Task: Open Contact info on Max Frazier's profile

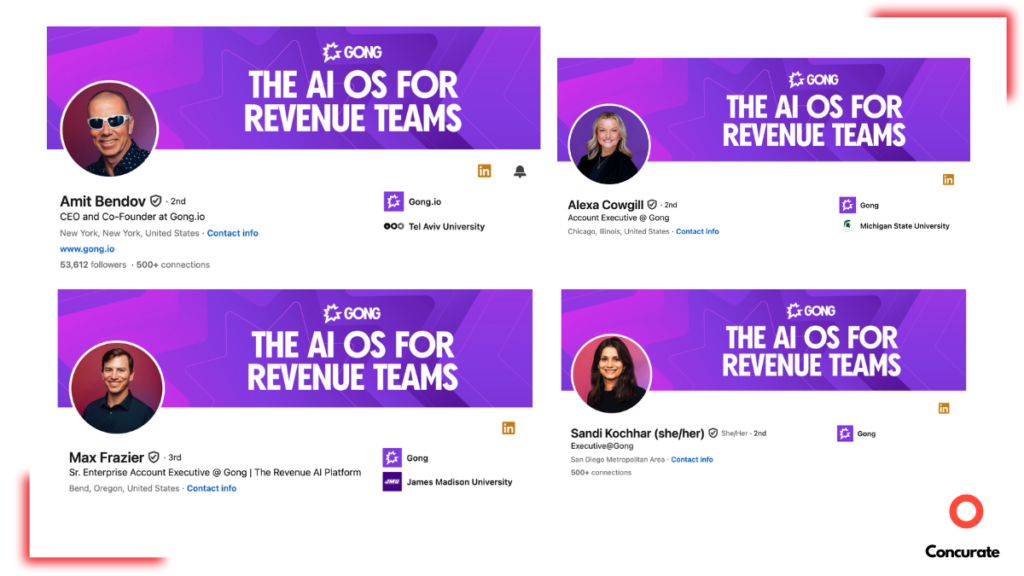Action: tap(211, 488)
